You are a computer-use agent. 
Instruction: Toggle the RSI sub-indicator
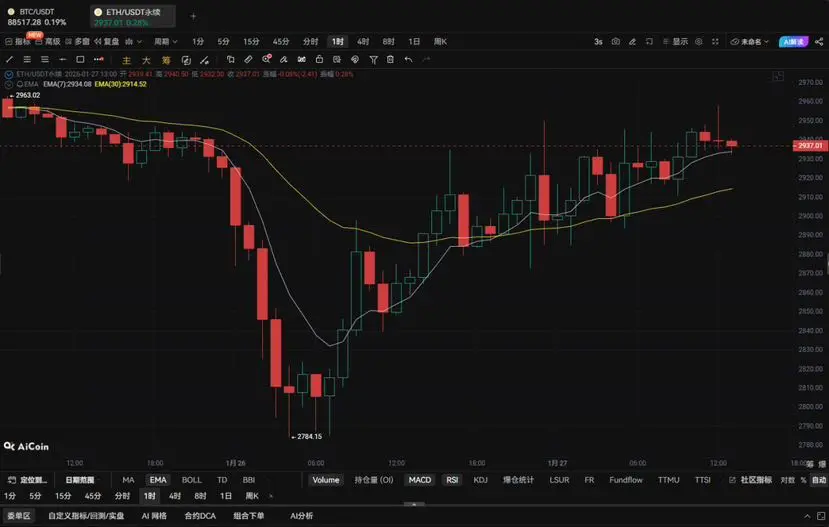tap(452, 480)
